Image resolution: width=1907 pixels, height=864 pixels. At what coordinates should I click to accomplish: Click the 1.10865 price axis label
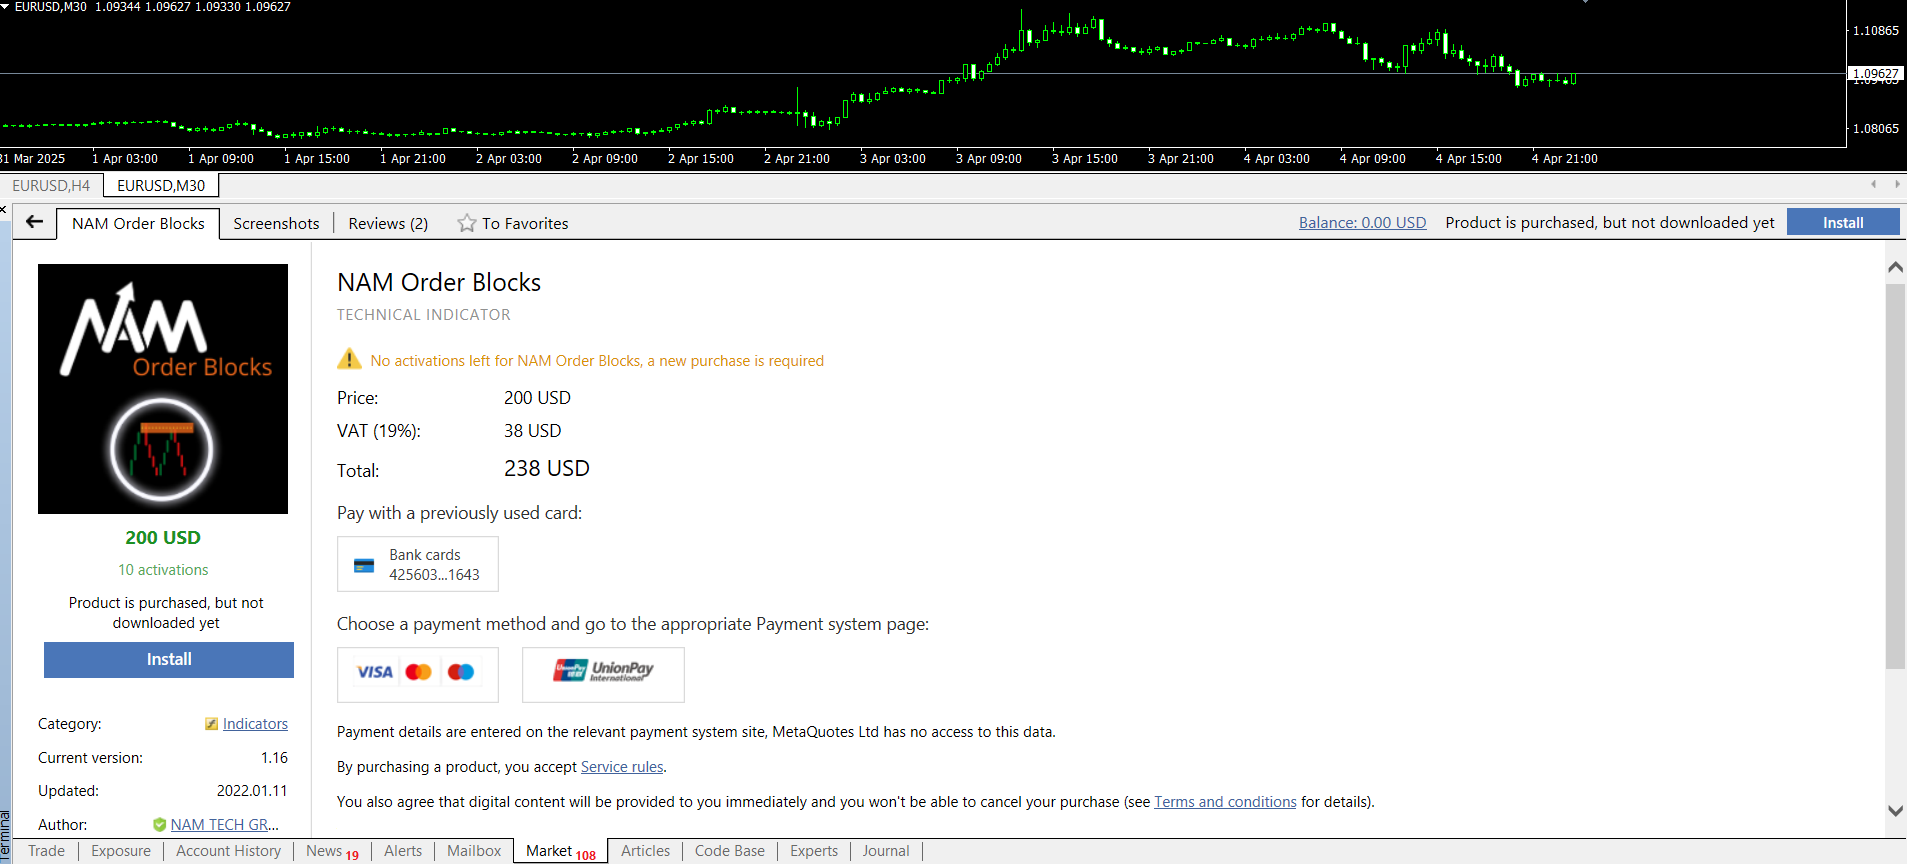[x=1875, y=31]
